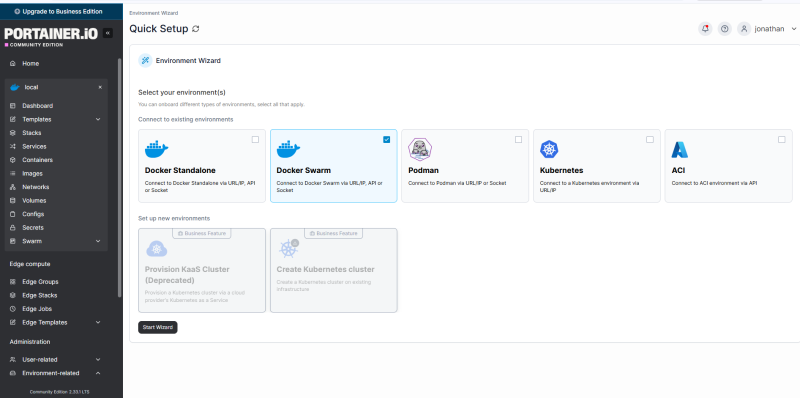Image resolution: width=800 pixels, height=398 pixels.
Task: Click the Environment-related icon in sidebar
Action: point(13,374)
